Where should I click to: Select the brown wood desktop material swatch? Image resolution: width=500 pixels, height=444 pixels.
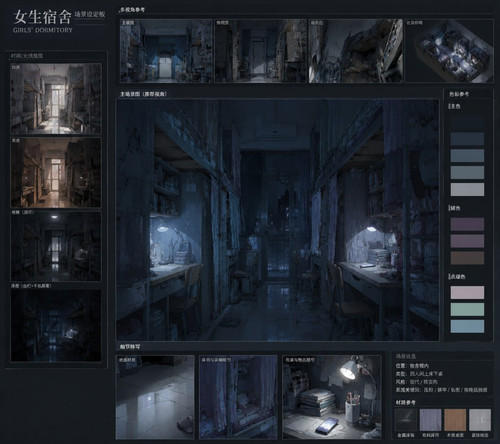[455, 420]
